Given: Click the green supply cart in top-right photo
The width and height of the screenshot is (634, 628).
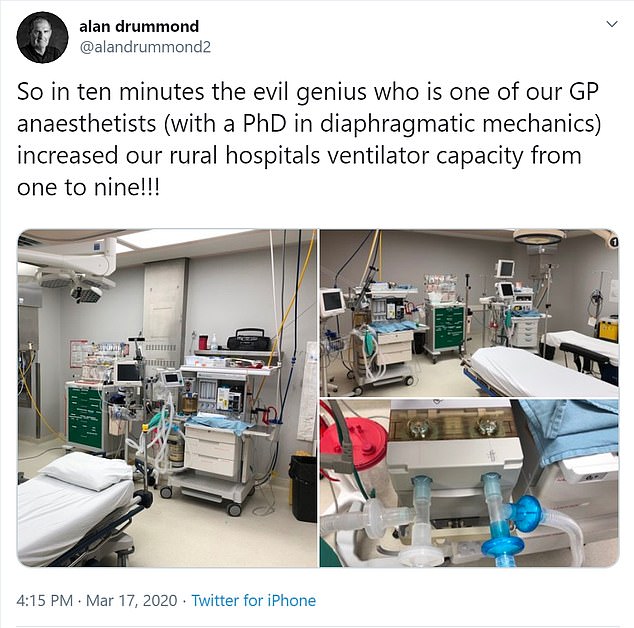Looking at the screenshot, I should (448, 328).
